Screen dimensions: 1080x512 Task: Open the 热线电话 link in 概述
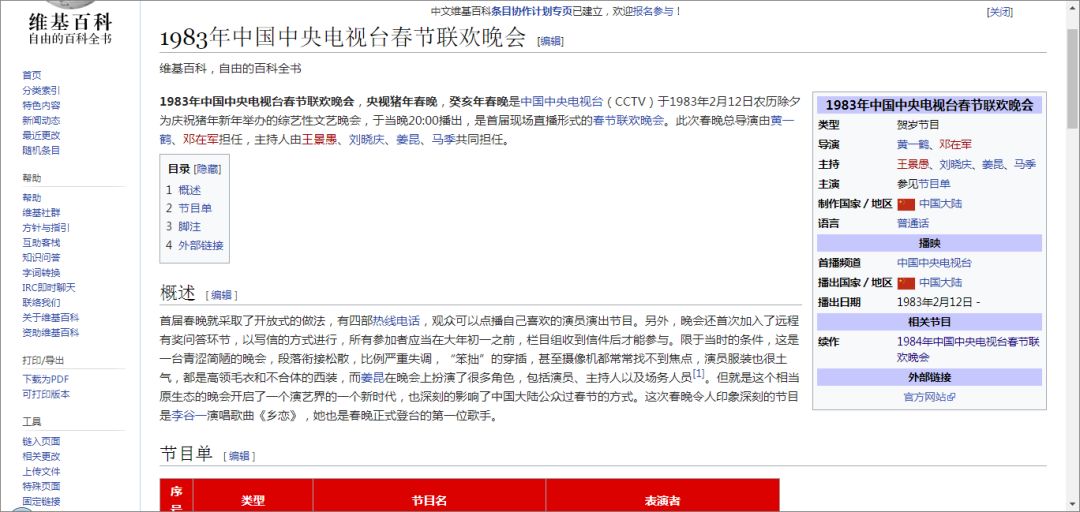(396, 321)
